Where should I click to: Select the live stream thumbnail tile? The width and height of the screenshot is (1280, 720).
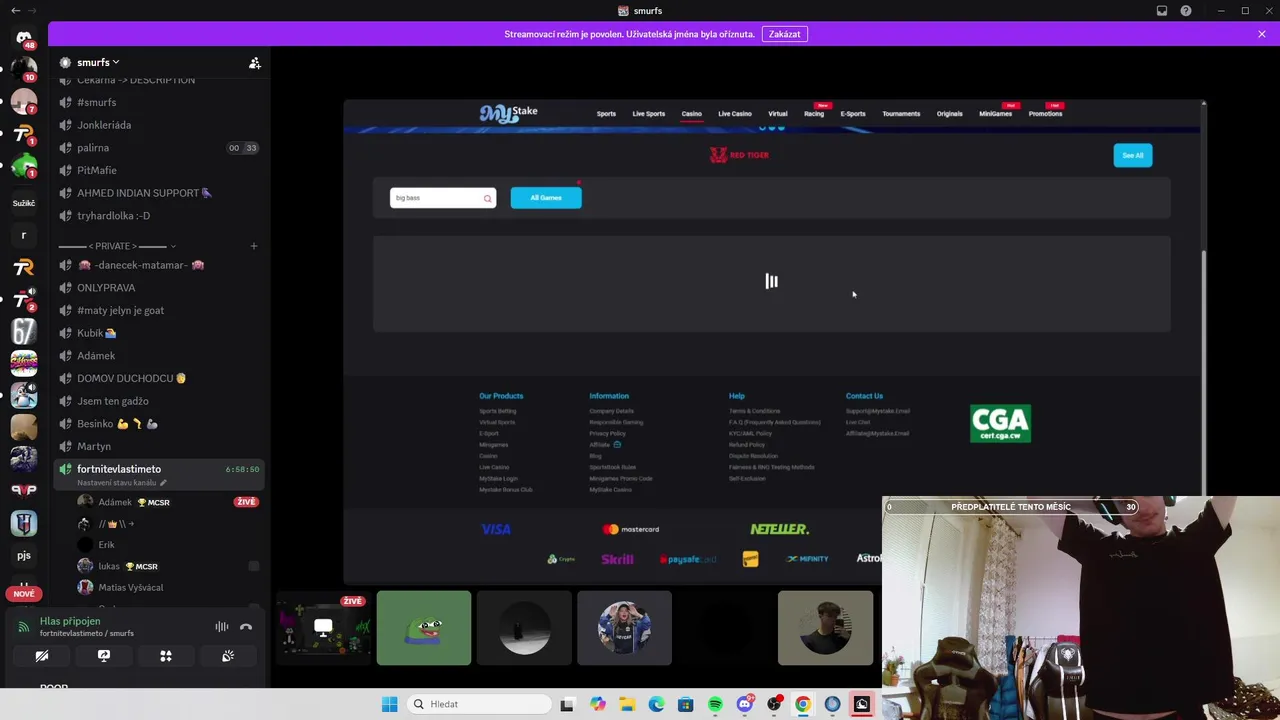323,628
